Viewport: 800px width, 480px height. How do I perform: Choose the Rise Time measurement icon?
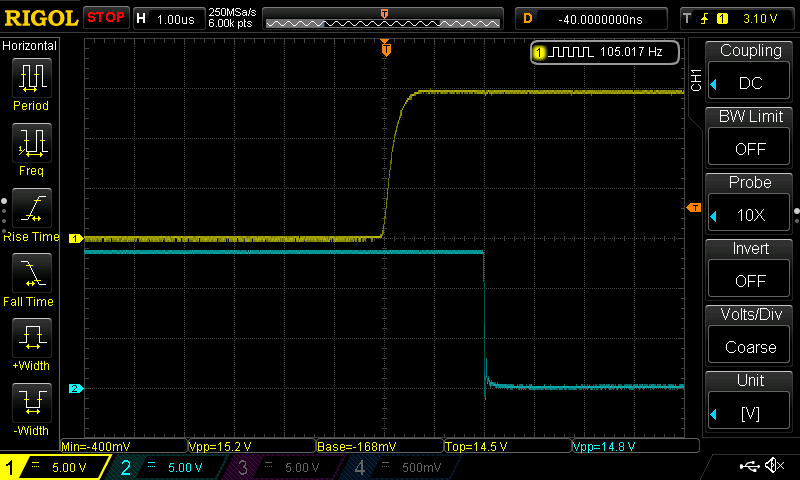click(x=31, y=212)
